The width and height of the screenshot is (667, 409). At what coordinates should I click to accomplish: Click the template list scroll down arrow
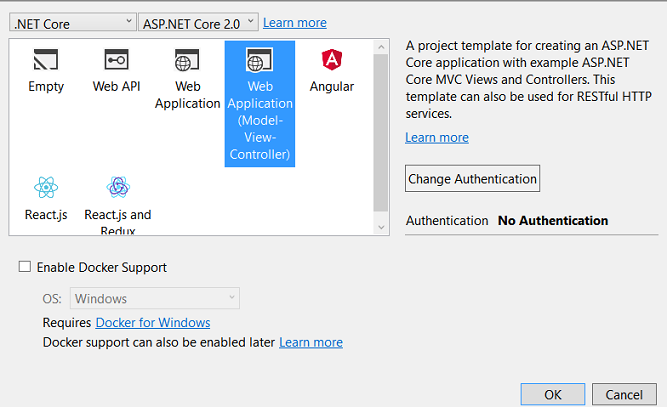381,227
